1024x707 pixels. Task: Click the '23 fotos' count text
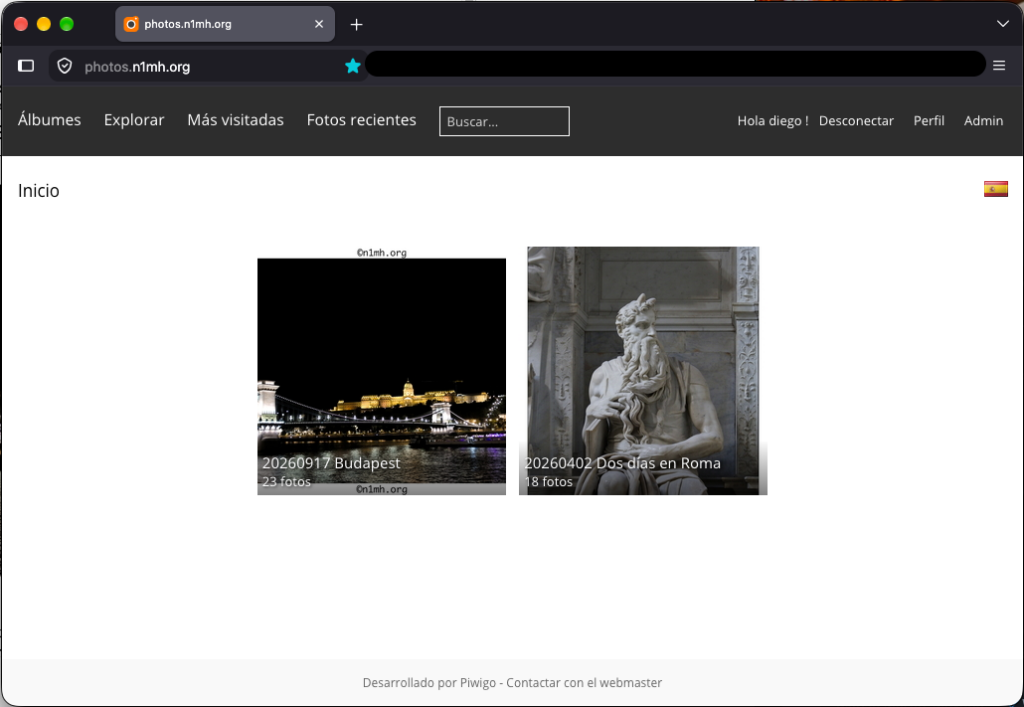[x=286, y=482]
